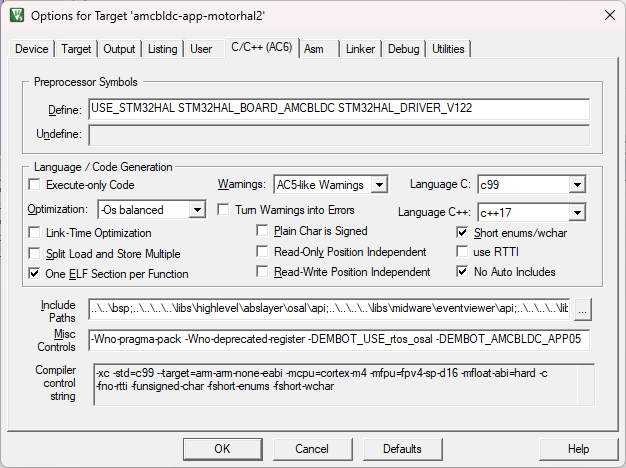
Task: Enable Read-Only Position Independent
Action: tap(262, 252)
